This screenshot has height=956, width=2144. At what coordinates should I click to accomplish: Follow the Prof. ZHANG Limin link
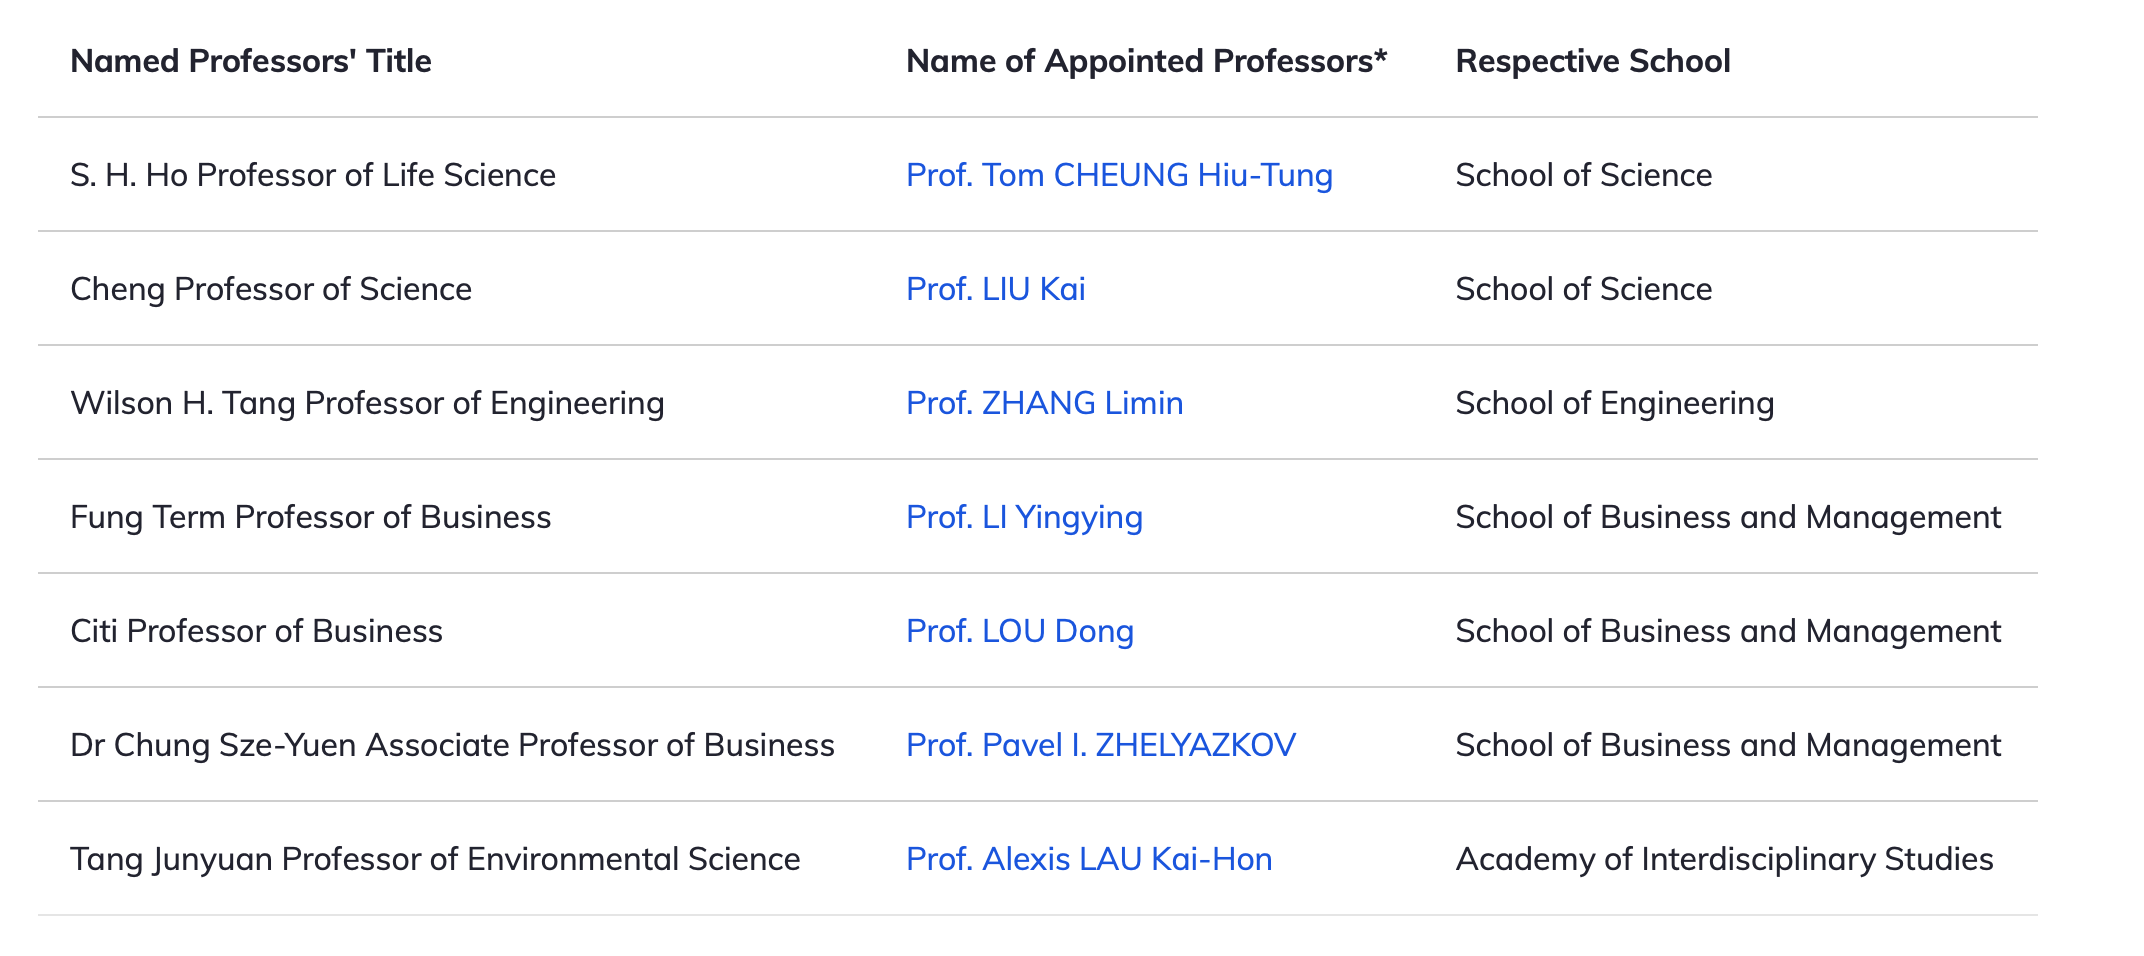click(1044, 403)
